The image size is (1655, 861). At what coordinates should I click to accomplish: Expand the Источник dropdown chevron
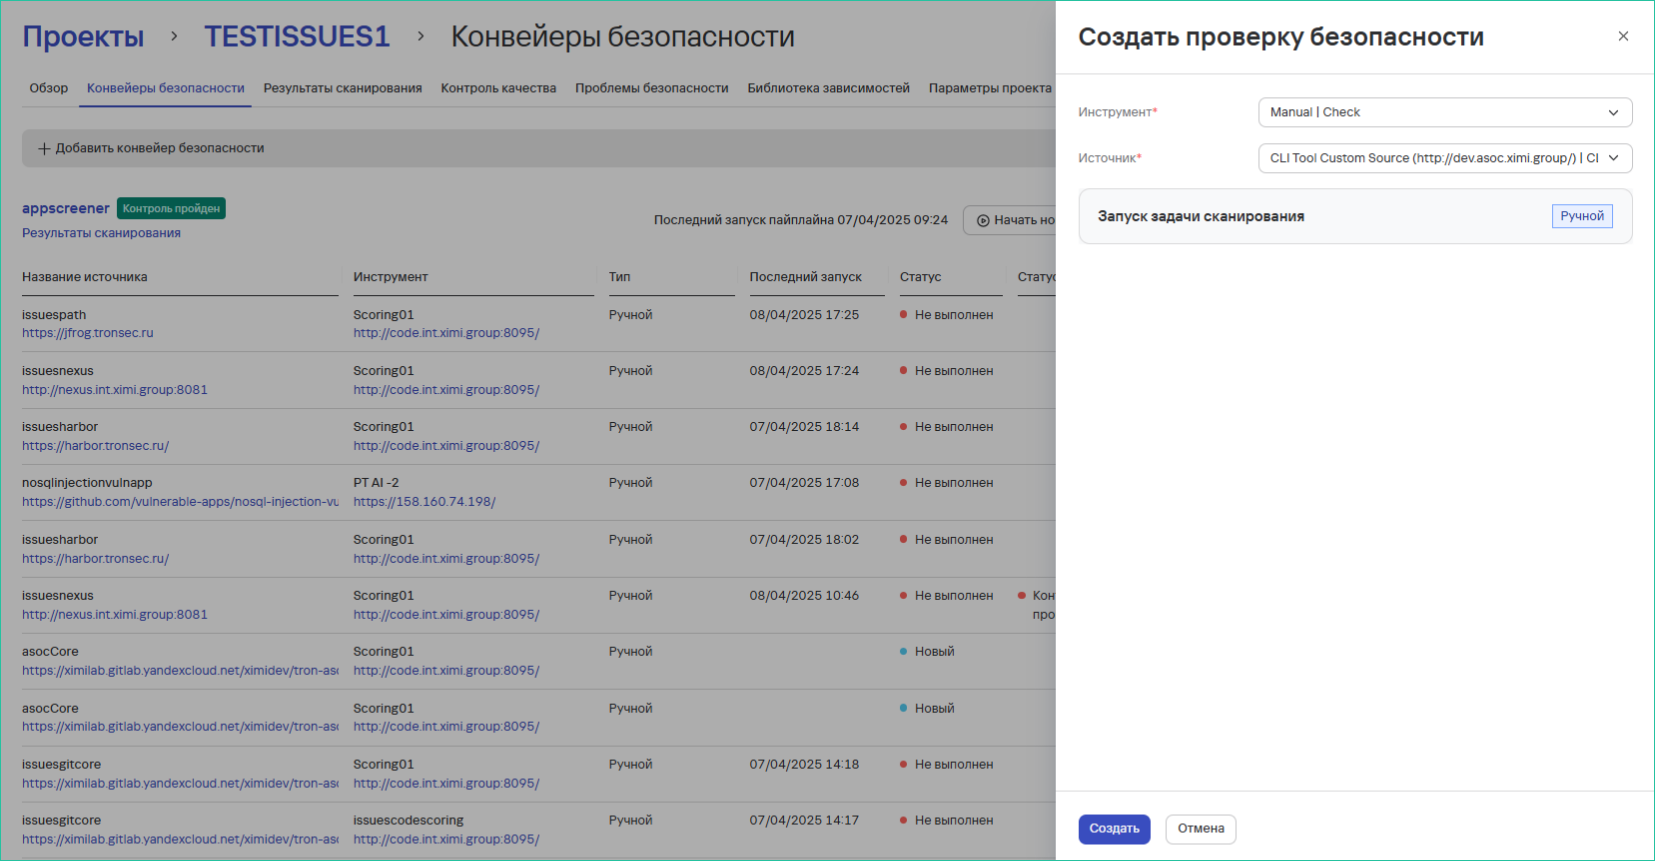1613,158
